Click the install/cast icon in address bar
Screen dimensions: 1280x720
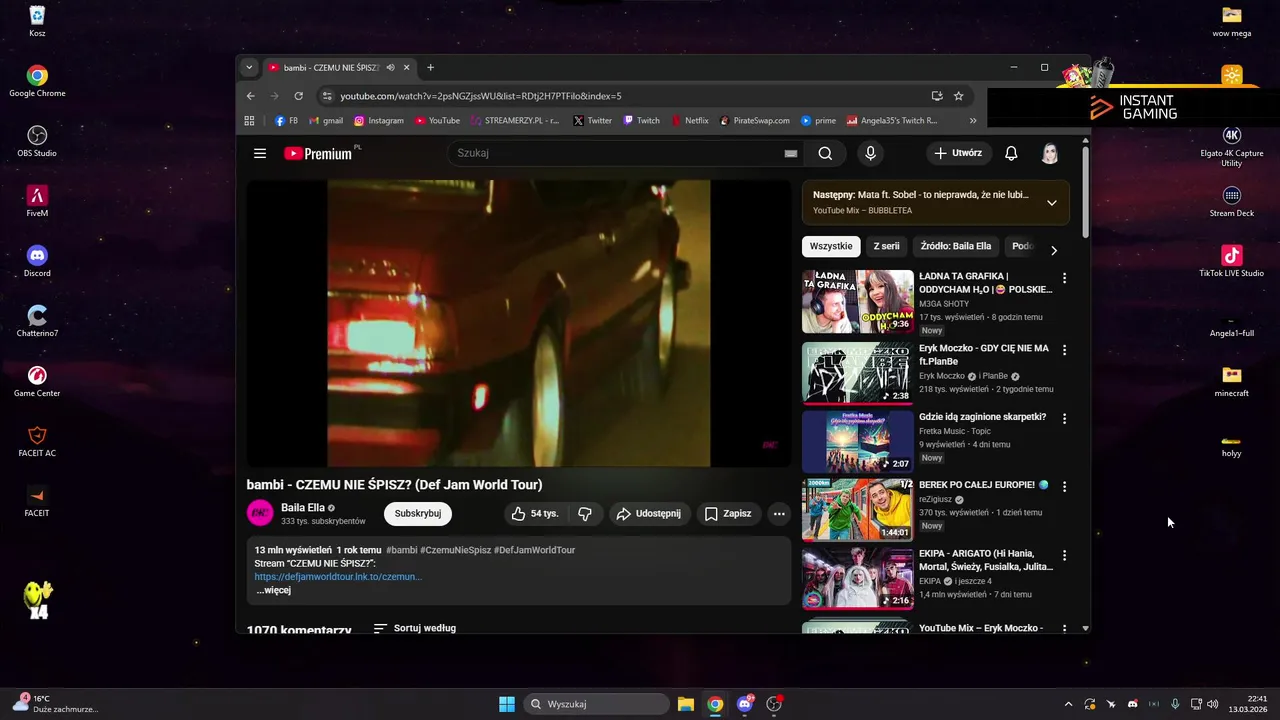pos(937,96)
